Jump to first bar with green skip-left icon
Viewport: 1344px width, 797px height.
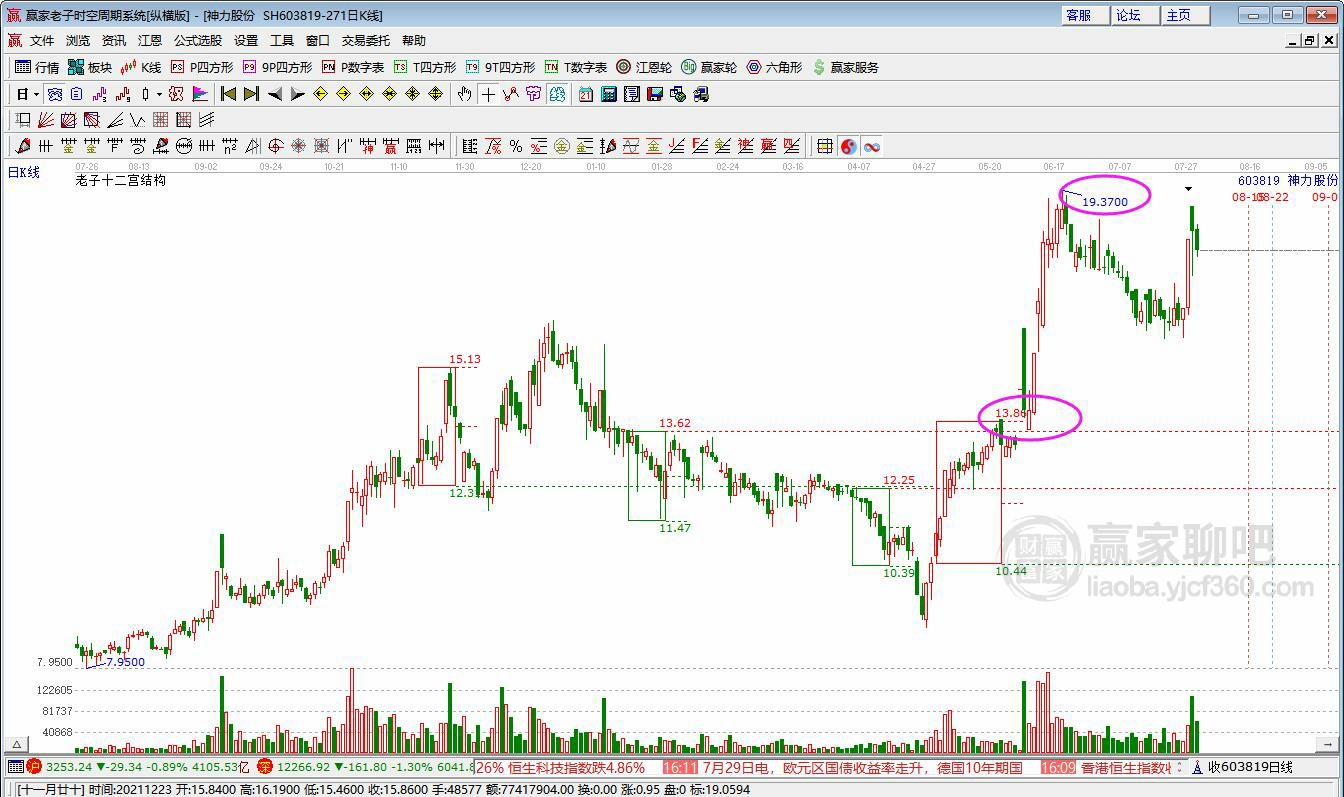[229, 94]
